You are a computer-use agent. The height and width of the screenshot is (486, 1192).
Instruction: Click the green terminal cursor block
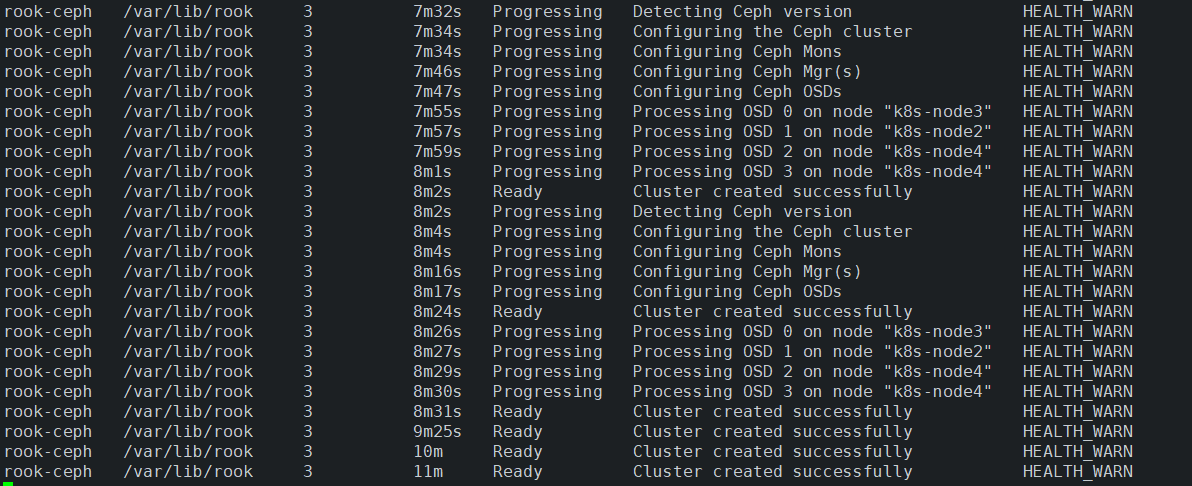coord(8,483)
